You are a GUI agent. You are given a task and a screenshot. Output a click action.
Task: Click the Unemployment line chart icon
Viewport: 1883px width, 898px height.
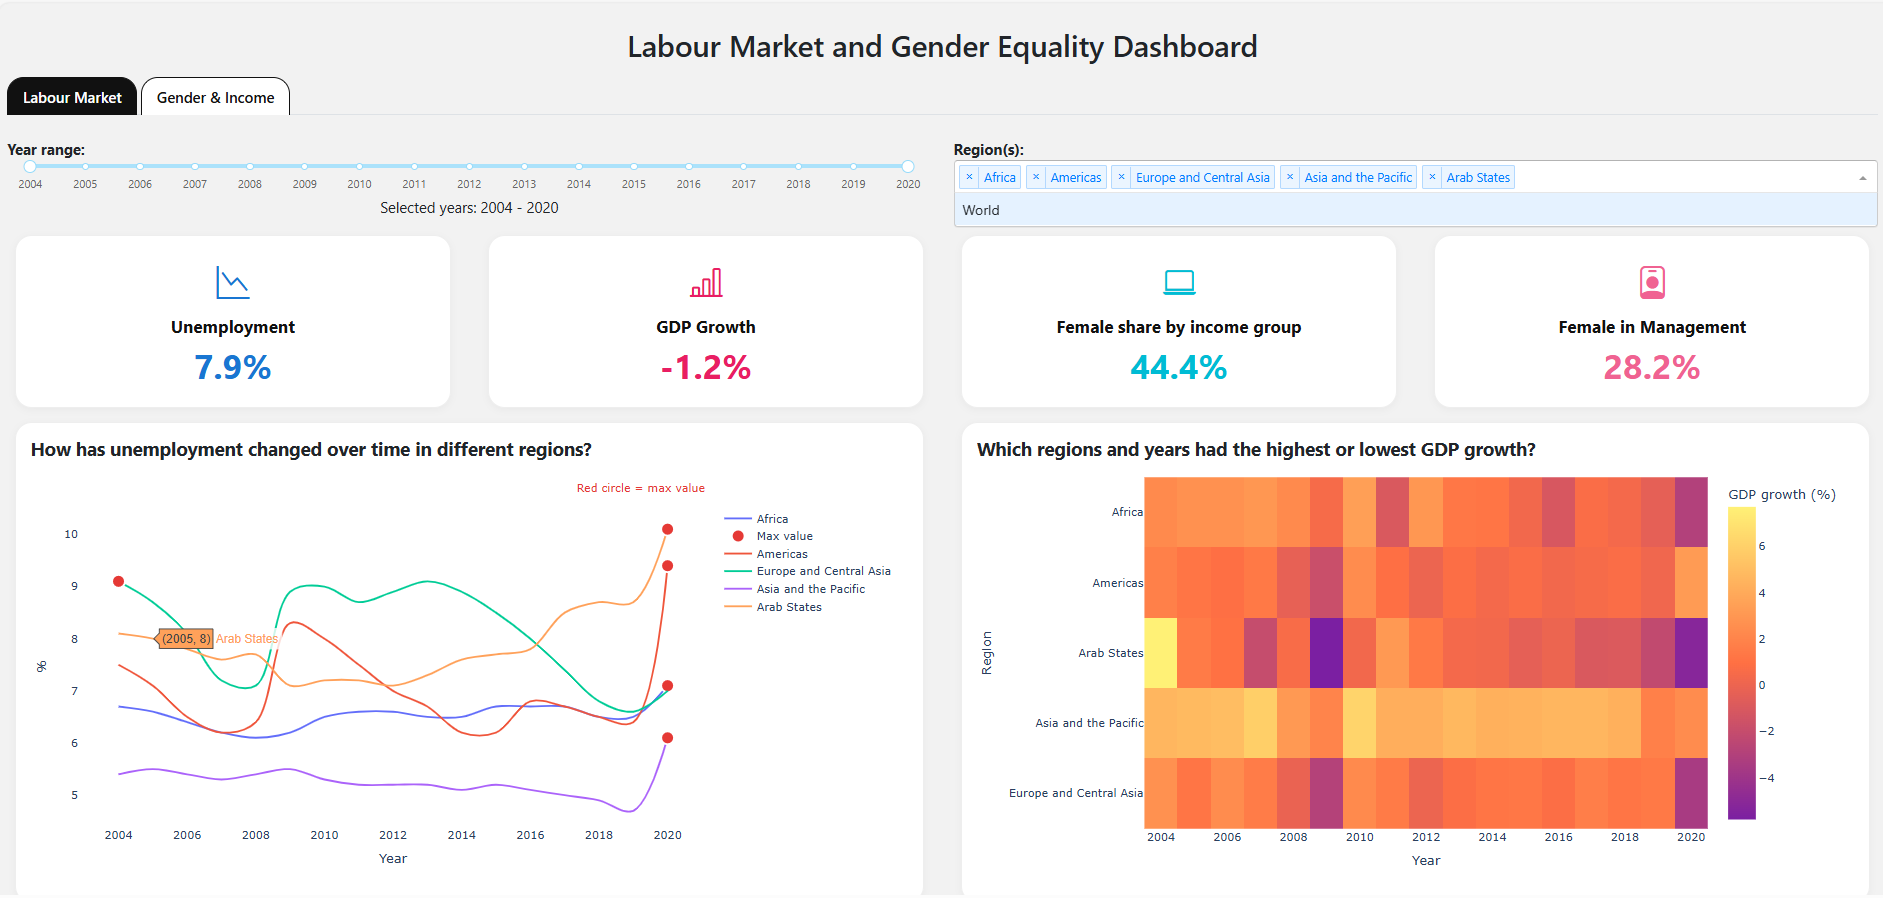pos(232,283)
